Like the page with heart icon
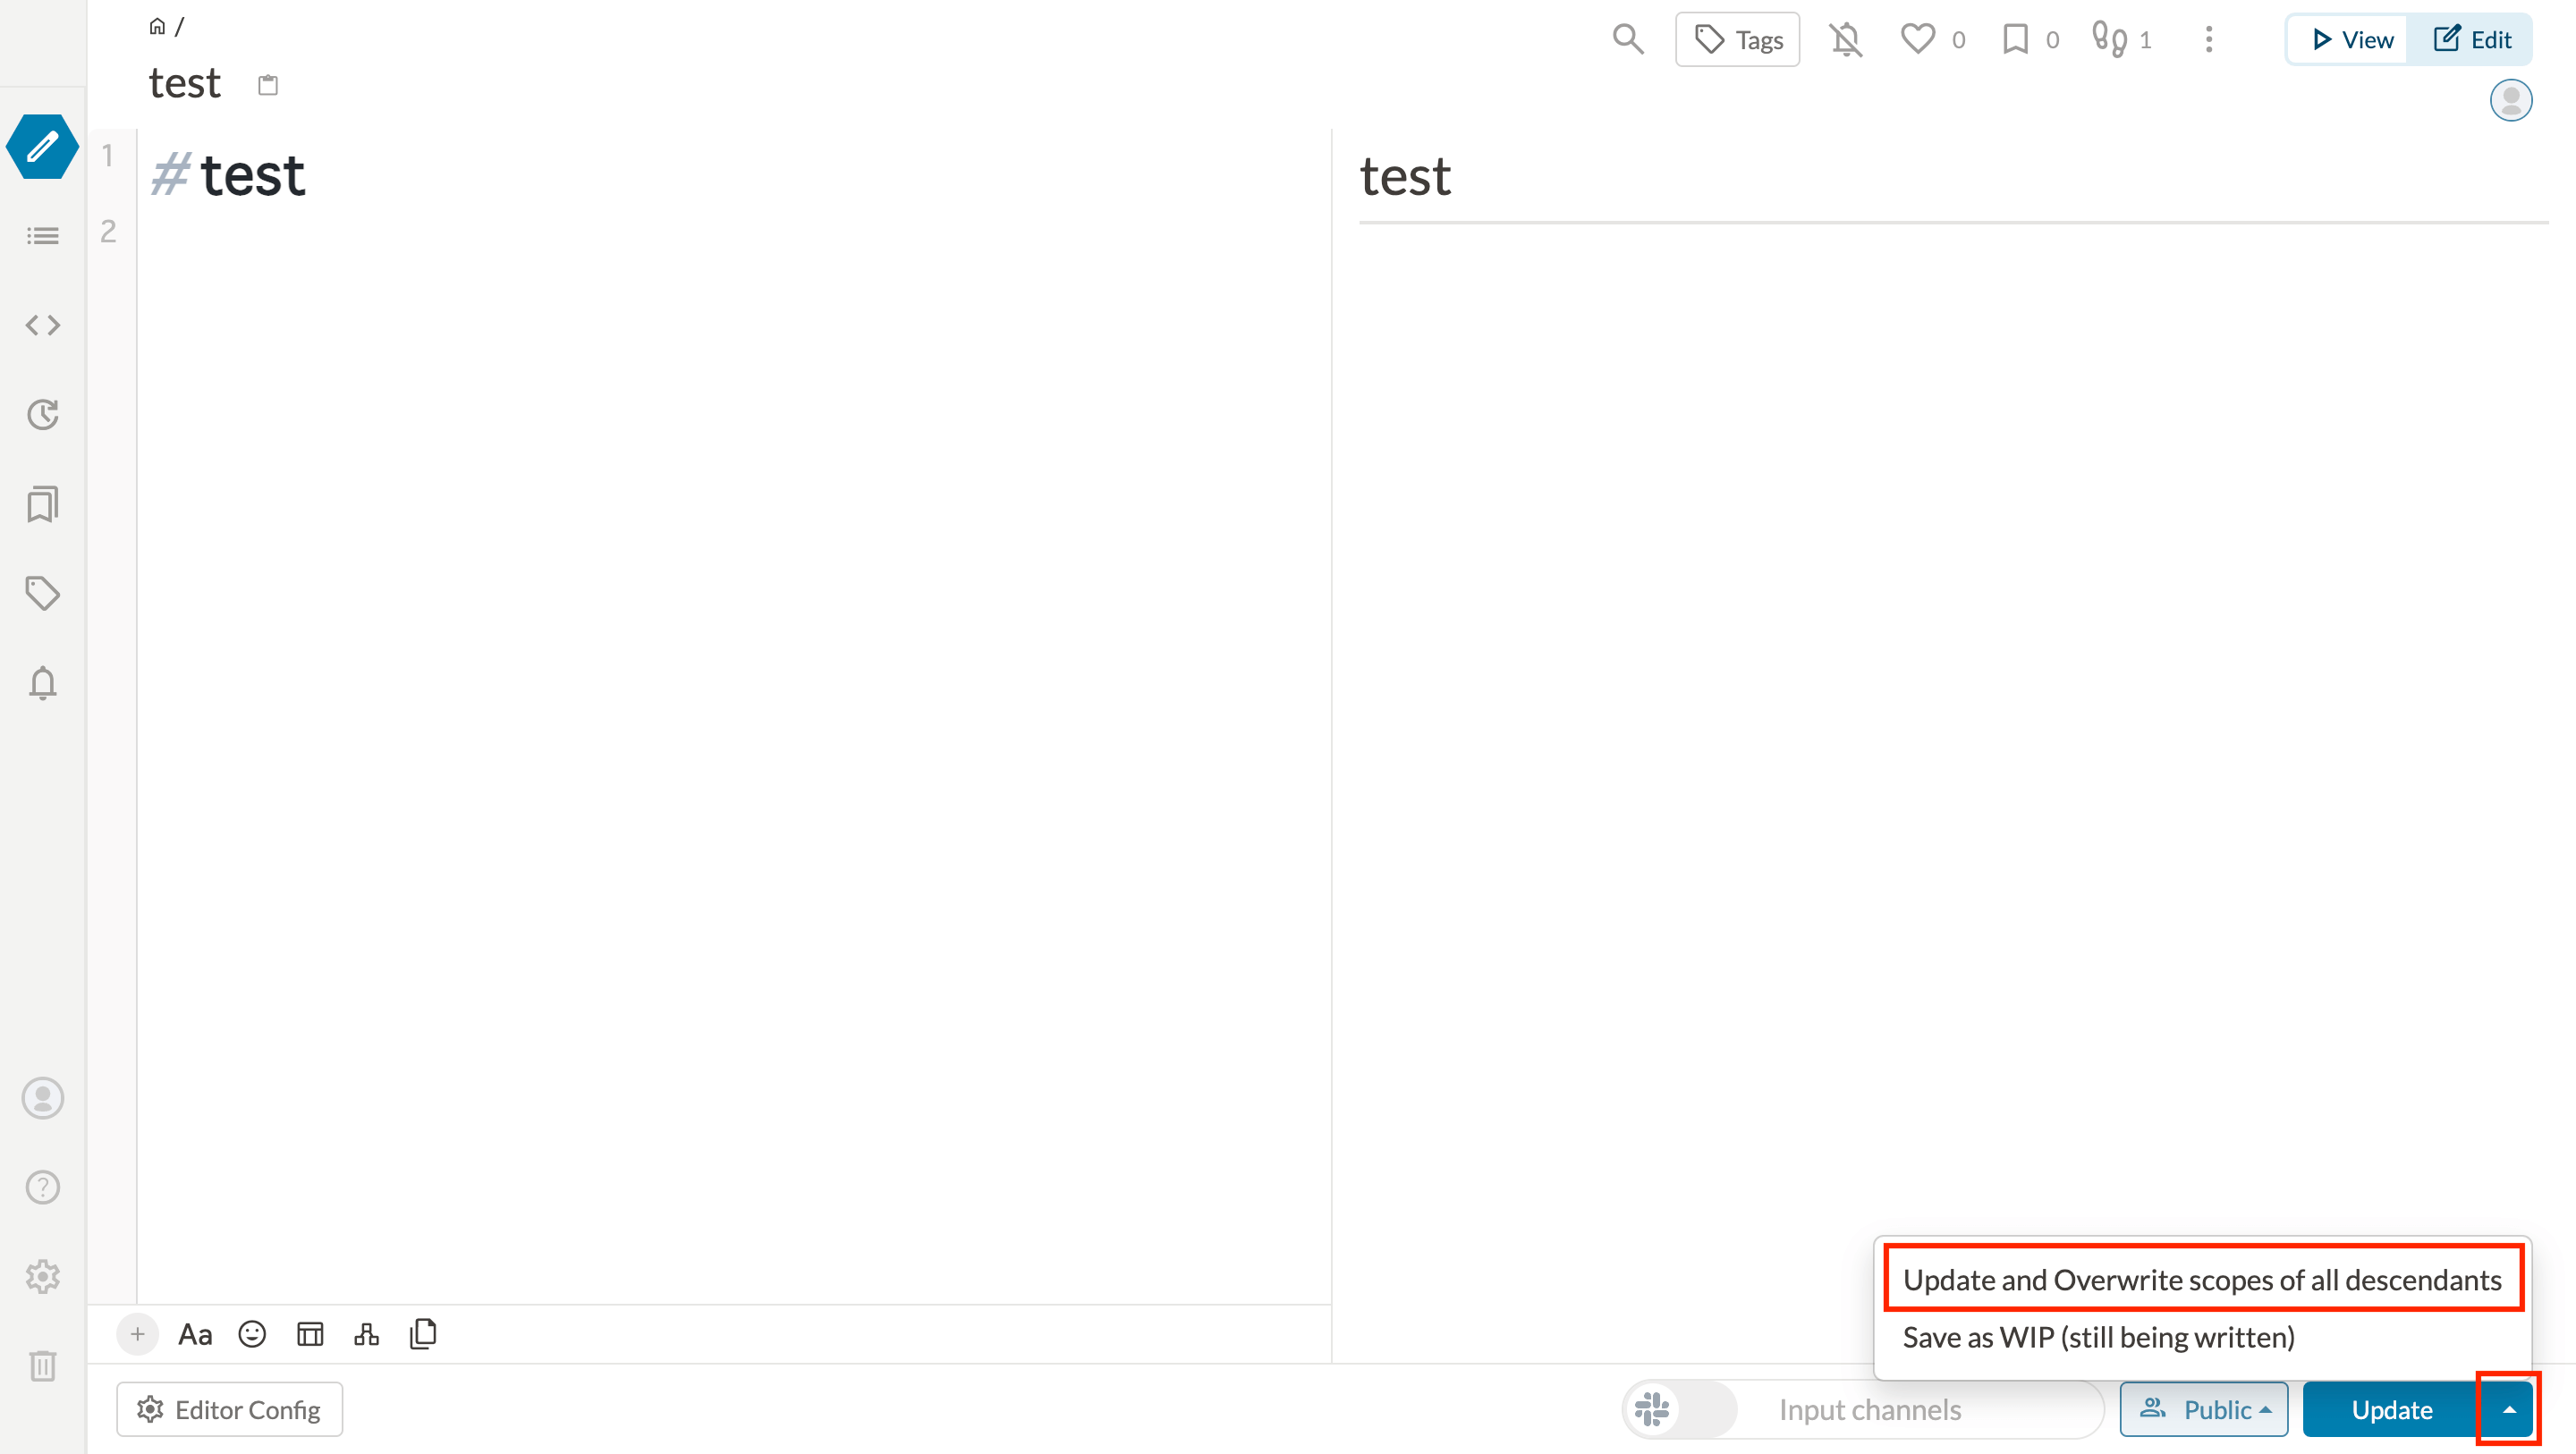The width and height of the screenshot is (2576, 1454). coord(1918,39)
